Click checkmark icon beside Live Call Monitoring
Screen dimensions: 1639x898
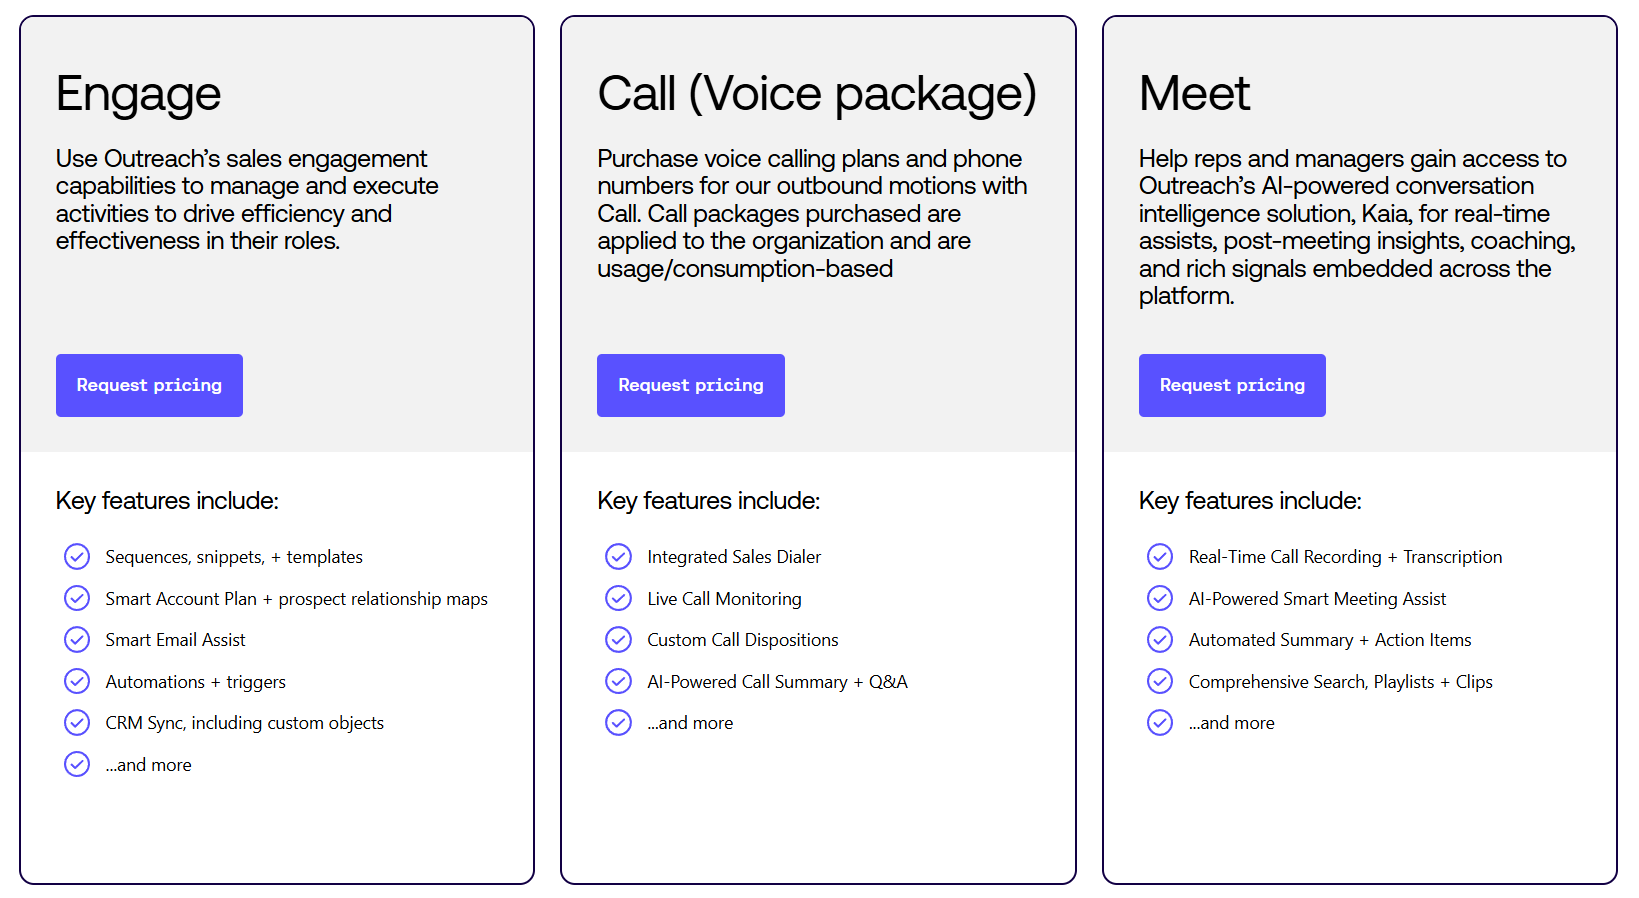[619, 598]
